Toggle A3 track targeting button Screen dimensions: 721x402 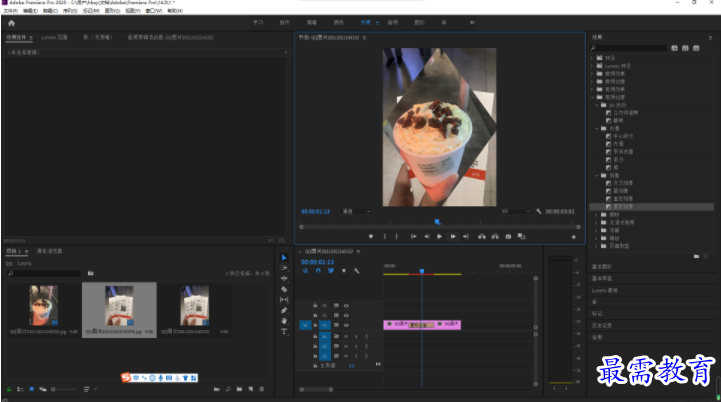[x=325, y=356]
